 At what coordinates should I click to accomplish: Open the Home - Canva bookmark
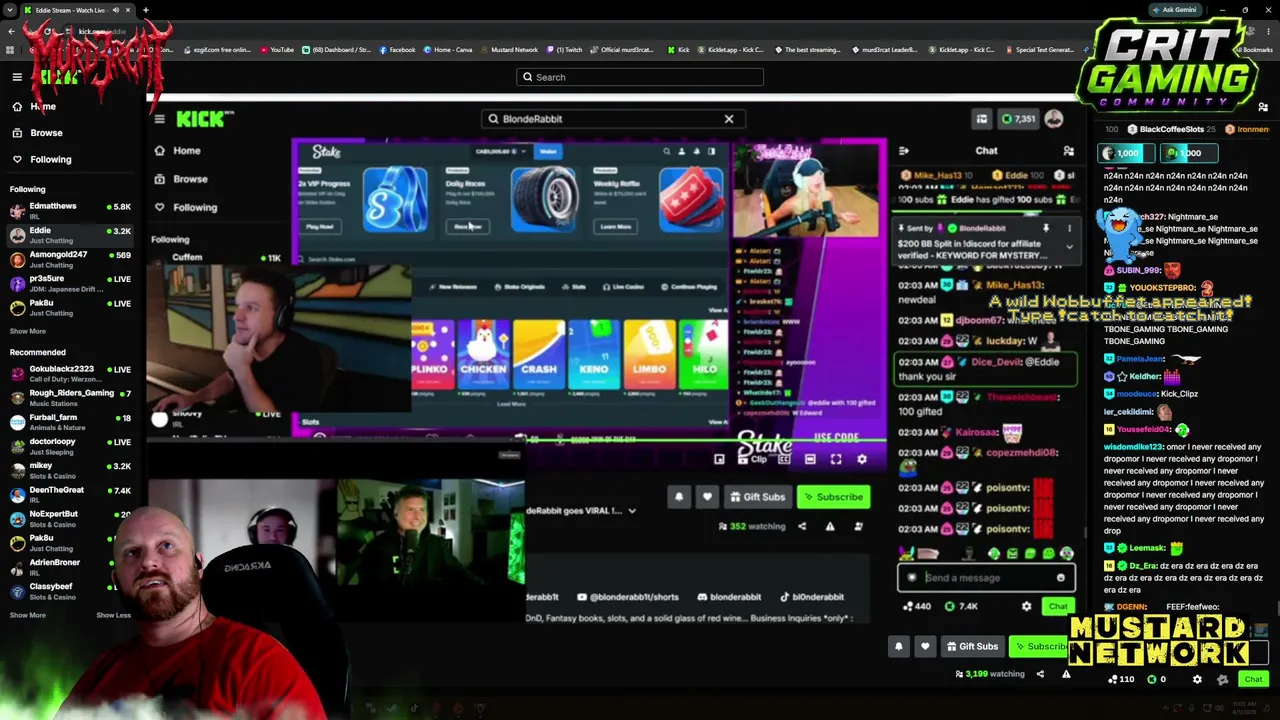[447, 49]
